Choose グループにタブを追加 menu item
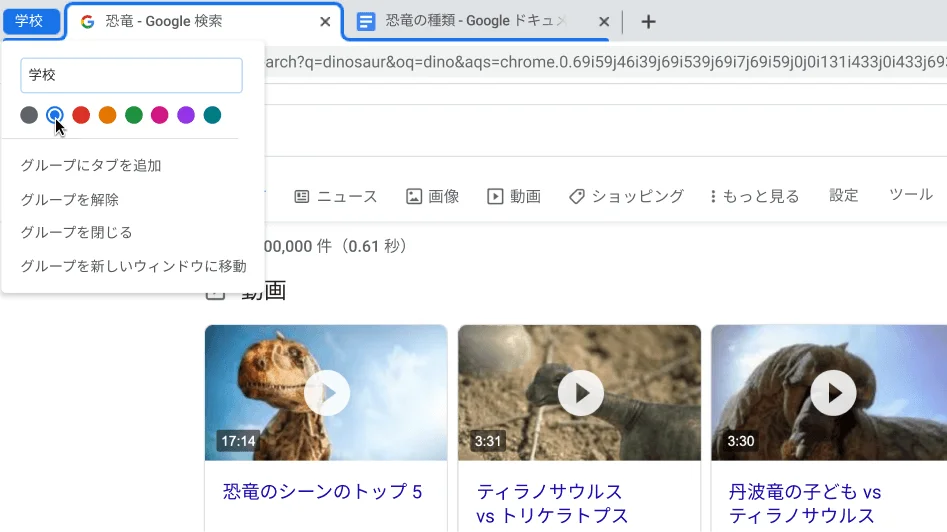Viewport: 947px width, 532px height. 91,166
